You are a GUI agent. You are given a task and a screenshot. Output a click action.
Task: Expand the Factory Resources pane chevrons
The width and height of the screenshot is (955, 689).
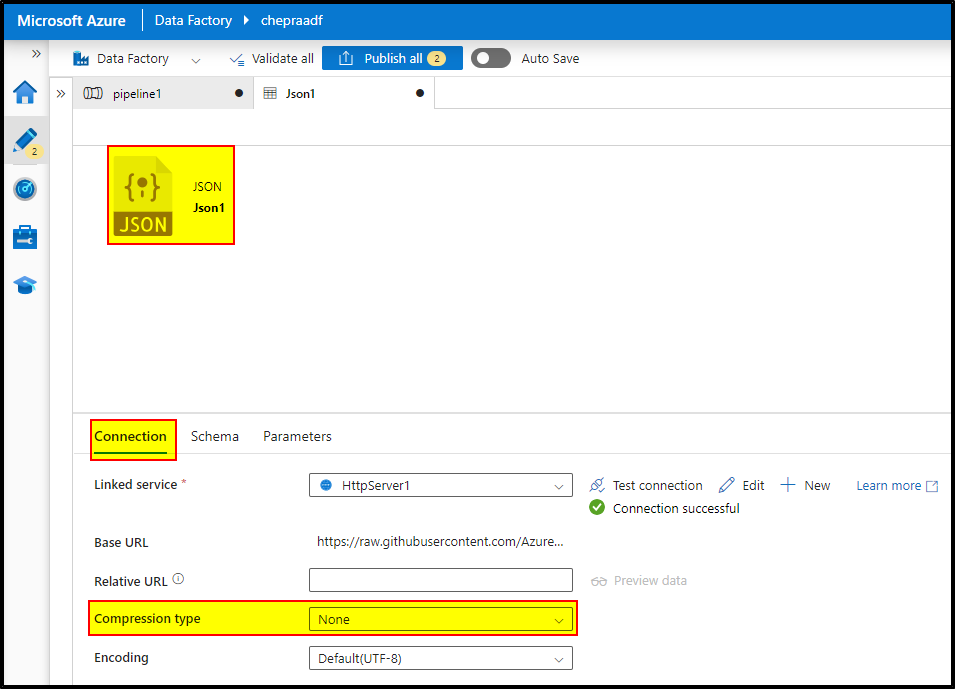tap(61, 93)
